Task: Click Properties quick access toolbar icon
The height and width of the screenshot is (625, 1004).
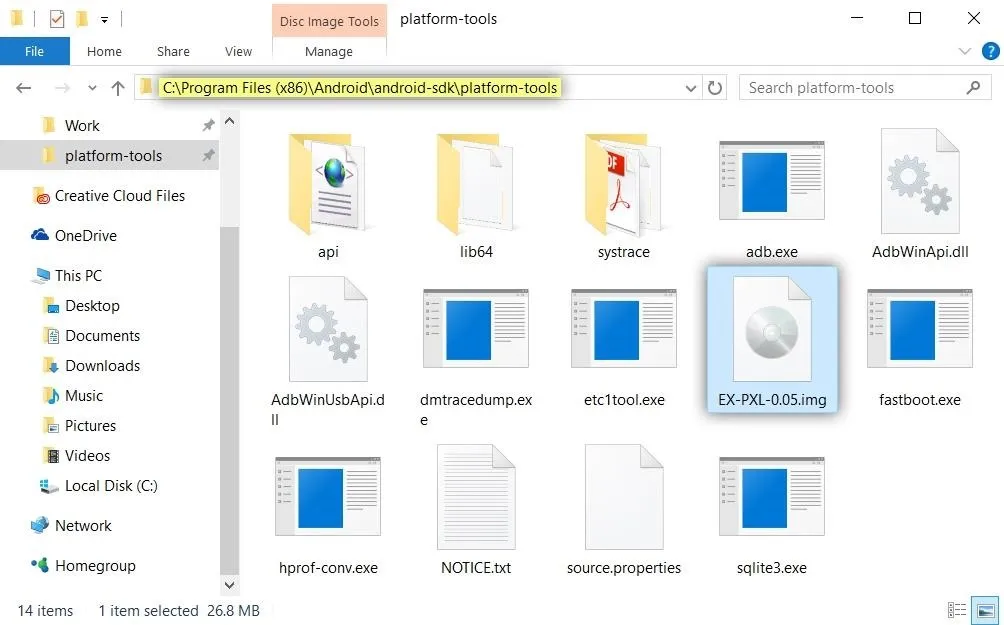Action: [57, 19]
